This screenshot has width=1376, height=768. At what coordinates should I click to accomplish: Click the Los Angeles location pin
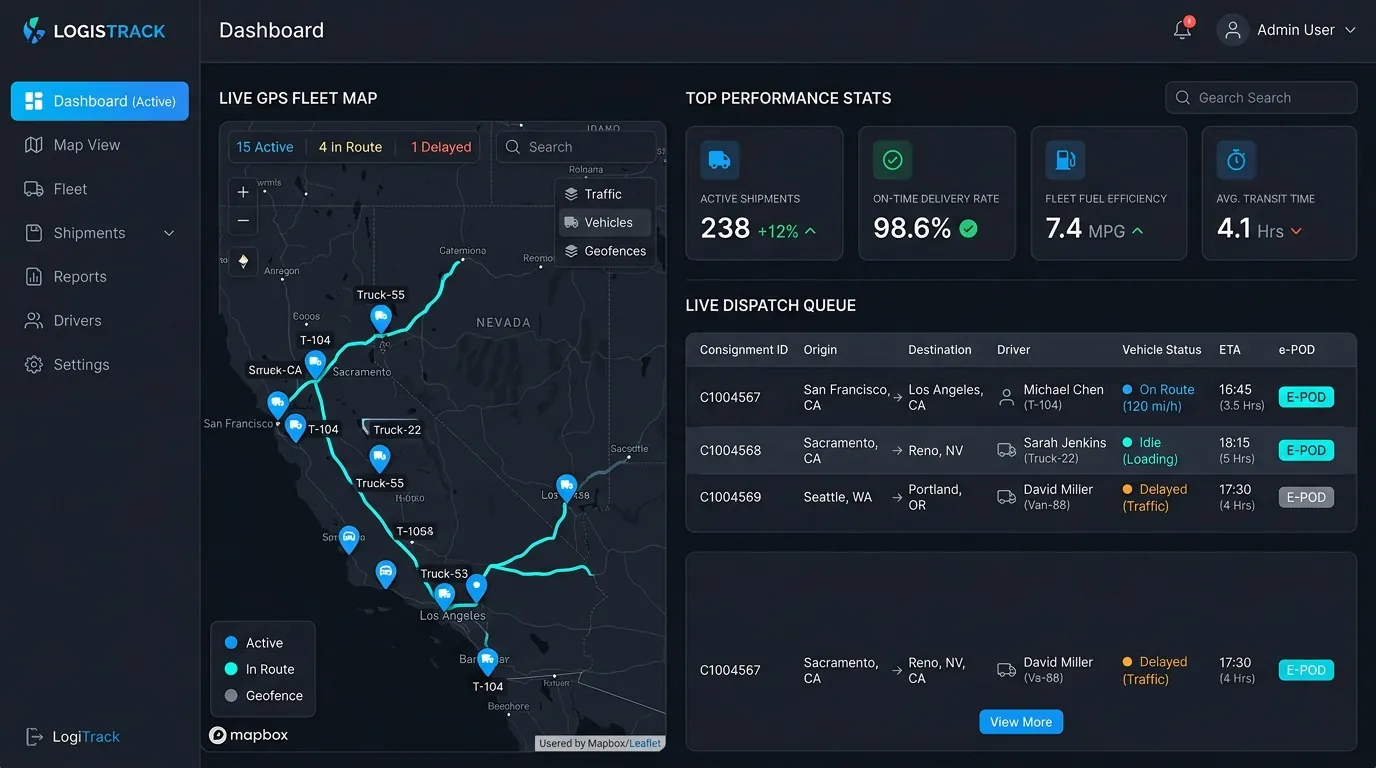pos(476,587)
